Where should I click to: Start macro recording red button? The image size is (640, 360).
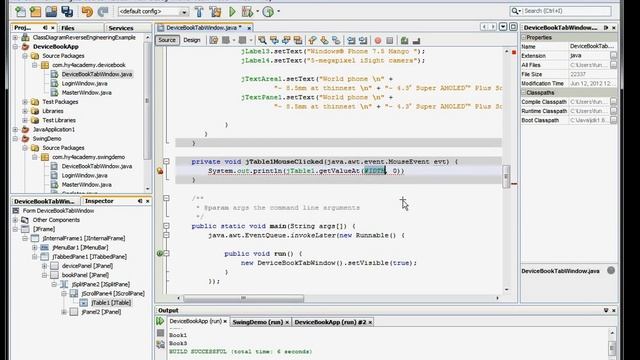(x=378, y=40)
